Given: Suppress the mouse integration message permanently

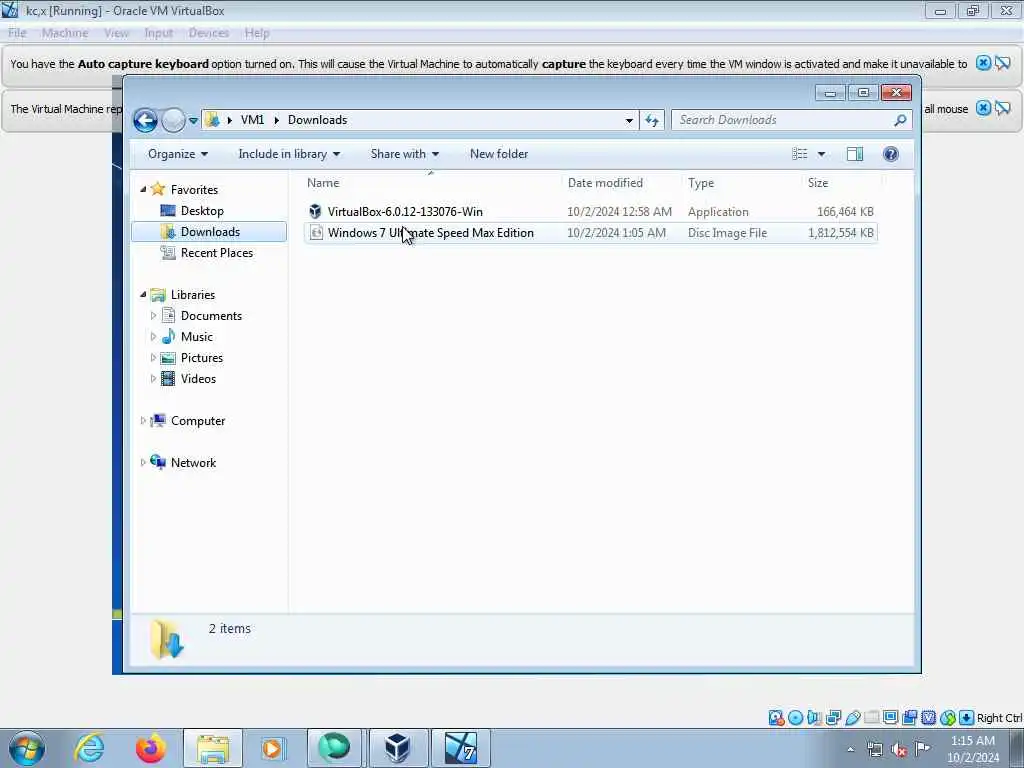Looking at the screenshot, I should [x=1003, y=108].
